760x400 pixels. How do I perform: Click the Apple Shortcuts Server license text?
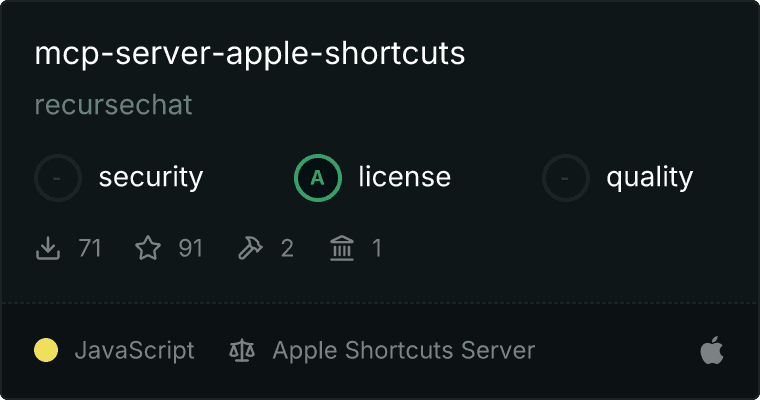point(404,351)
